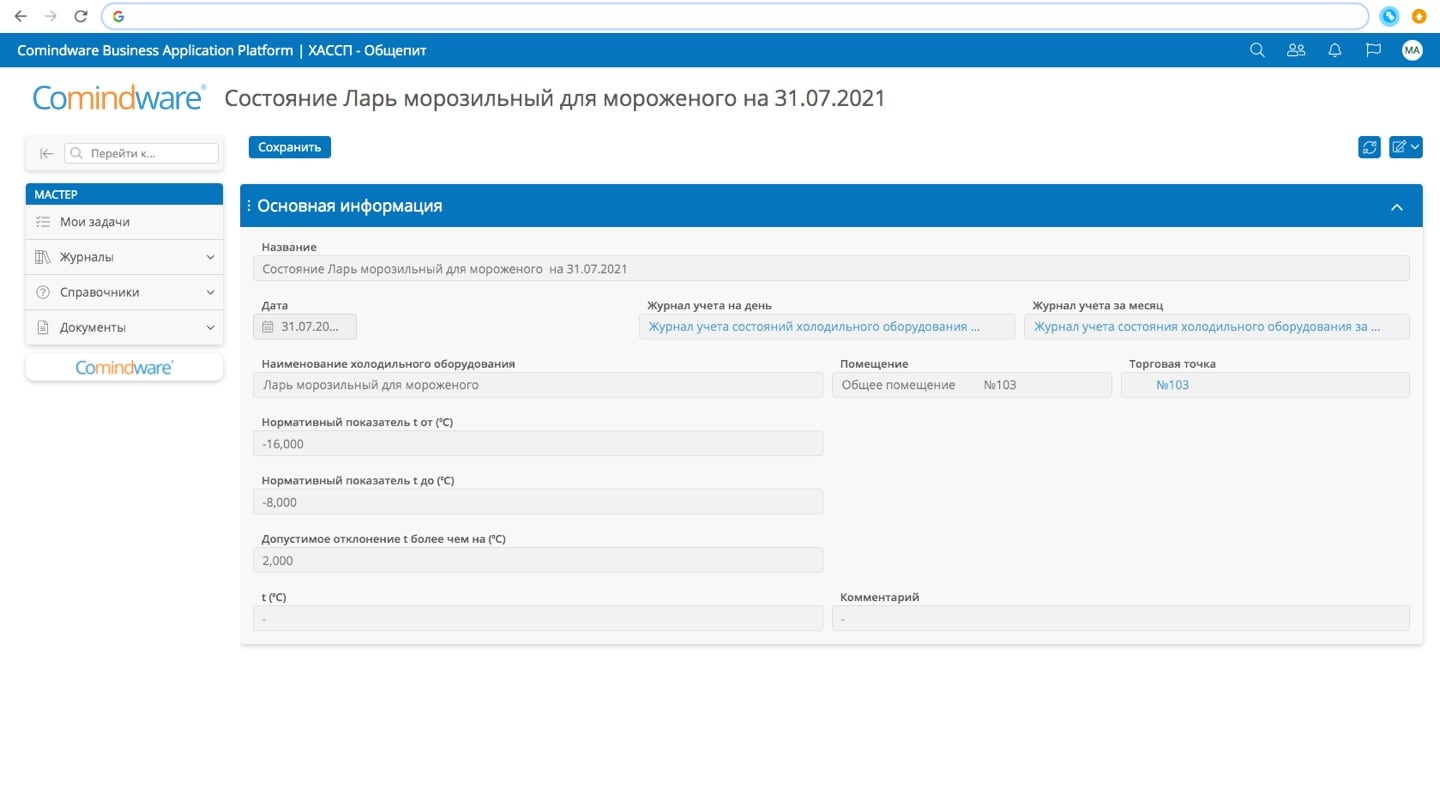Click the Мои задачи list icon

(x=42, y=222)
